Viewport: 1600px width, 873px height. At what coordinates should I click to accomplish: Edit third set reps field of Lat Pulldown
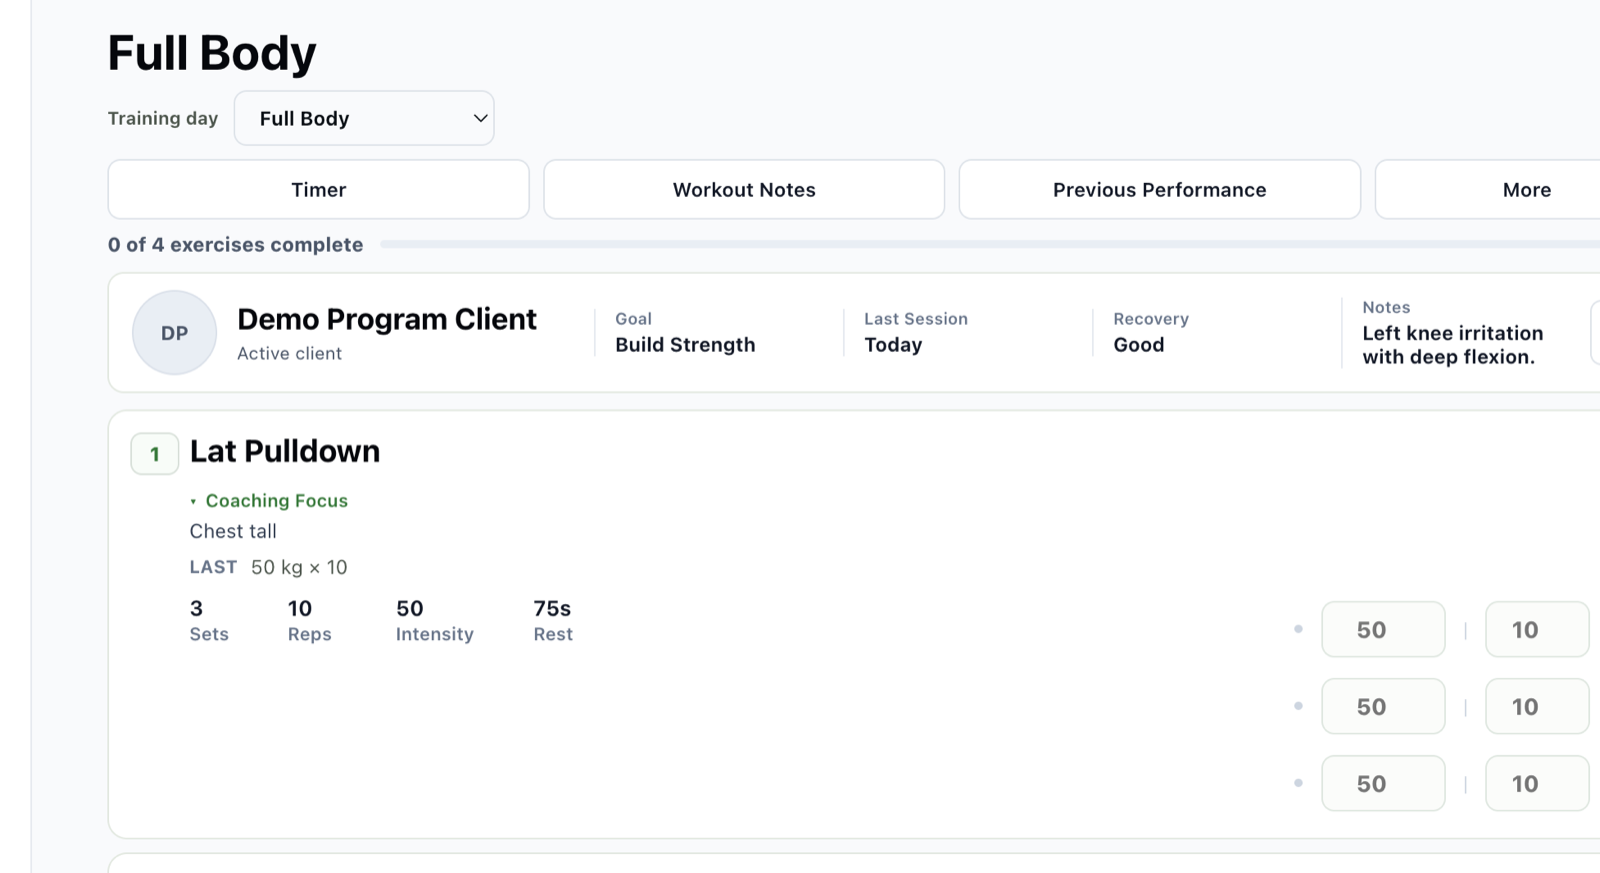[x=1537, y=783]
